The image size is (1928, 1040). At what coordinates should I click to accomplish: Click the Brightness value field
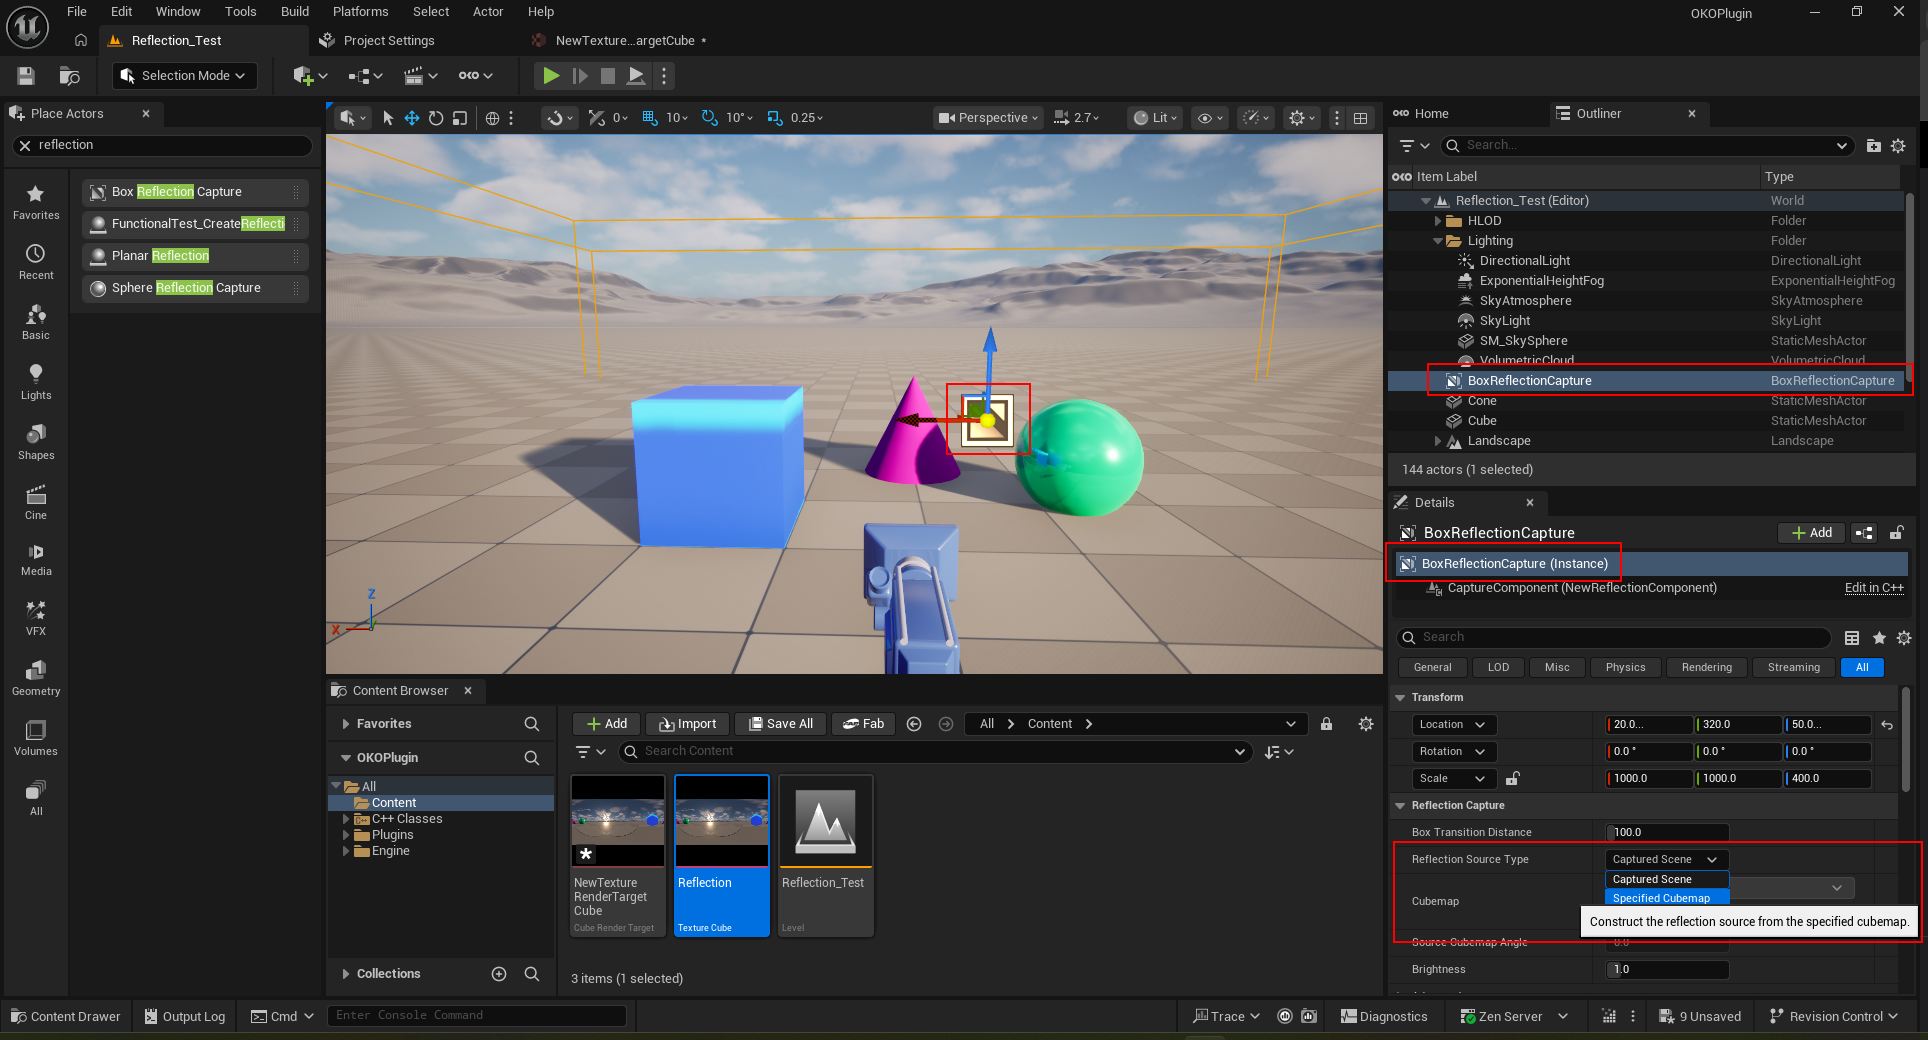point(1667,970)
